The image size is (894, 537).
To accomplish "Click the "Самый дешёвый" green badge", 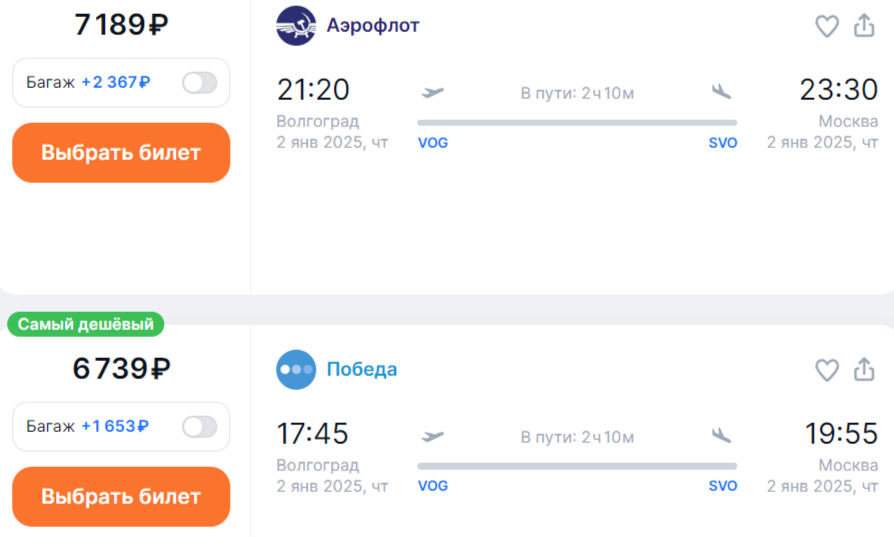I will click(x=86, y=324).
